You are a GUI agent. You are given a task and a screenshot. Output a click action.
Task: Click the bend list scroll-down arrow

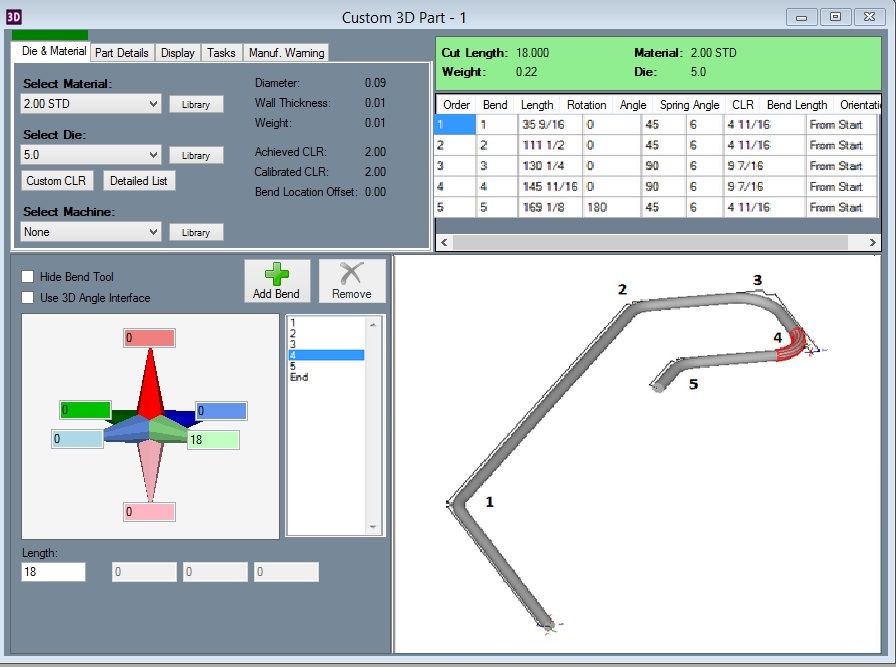(x=373, y=527)
